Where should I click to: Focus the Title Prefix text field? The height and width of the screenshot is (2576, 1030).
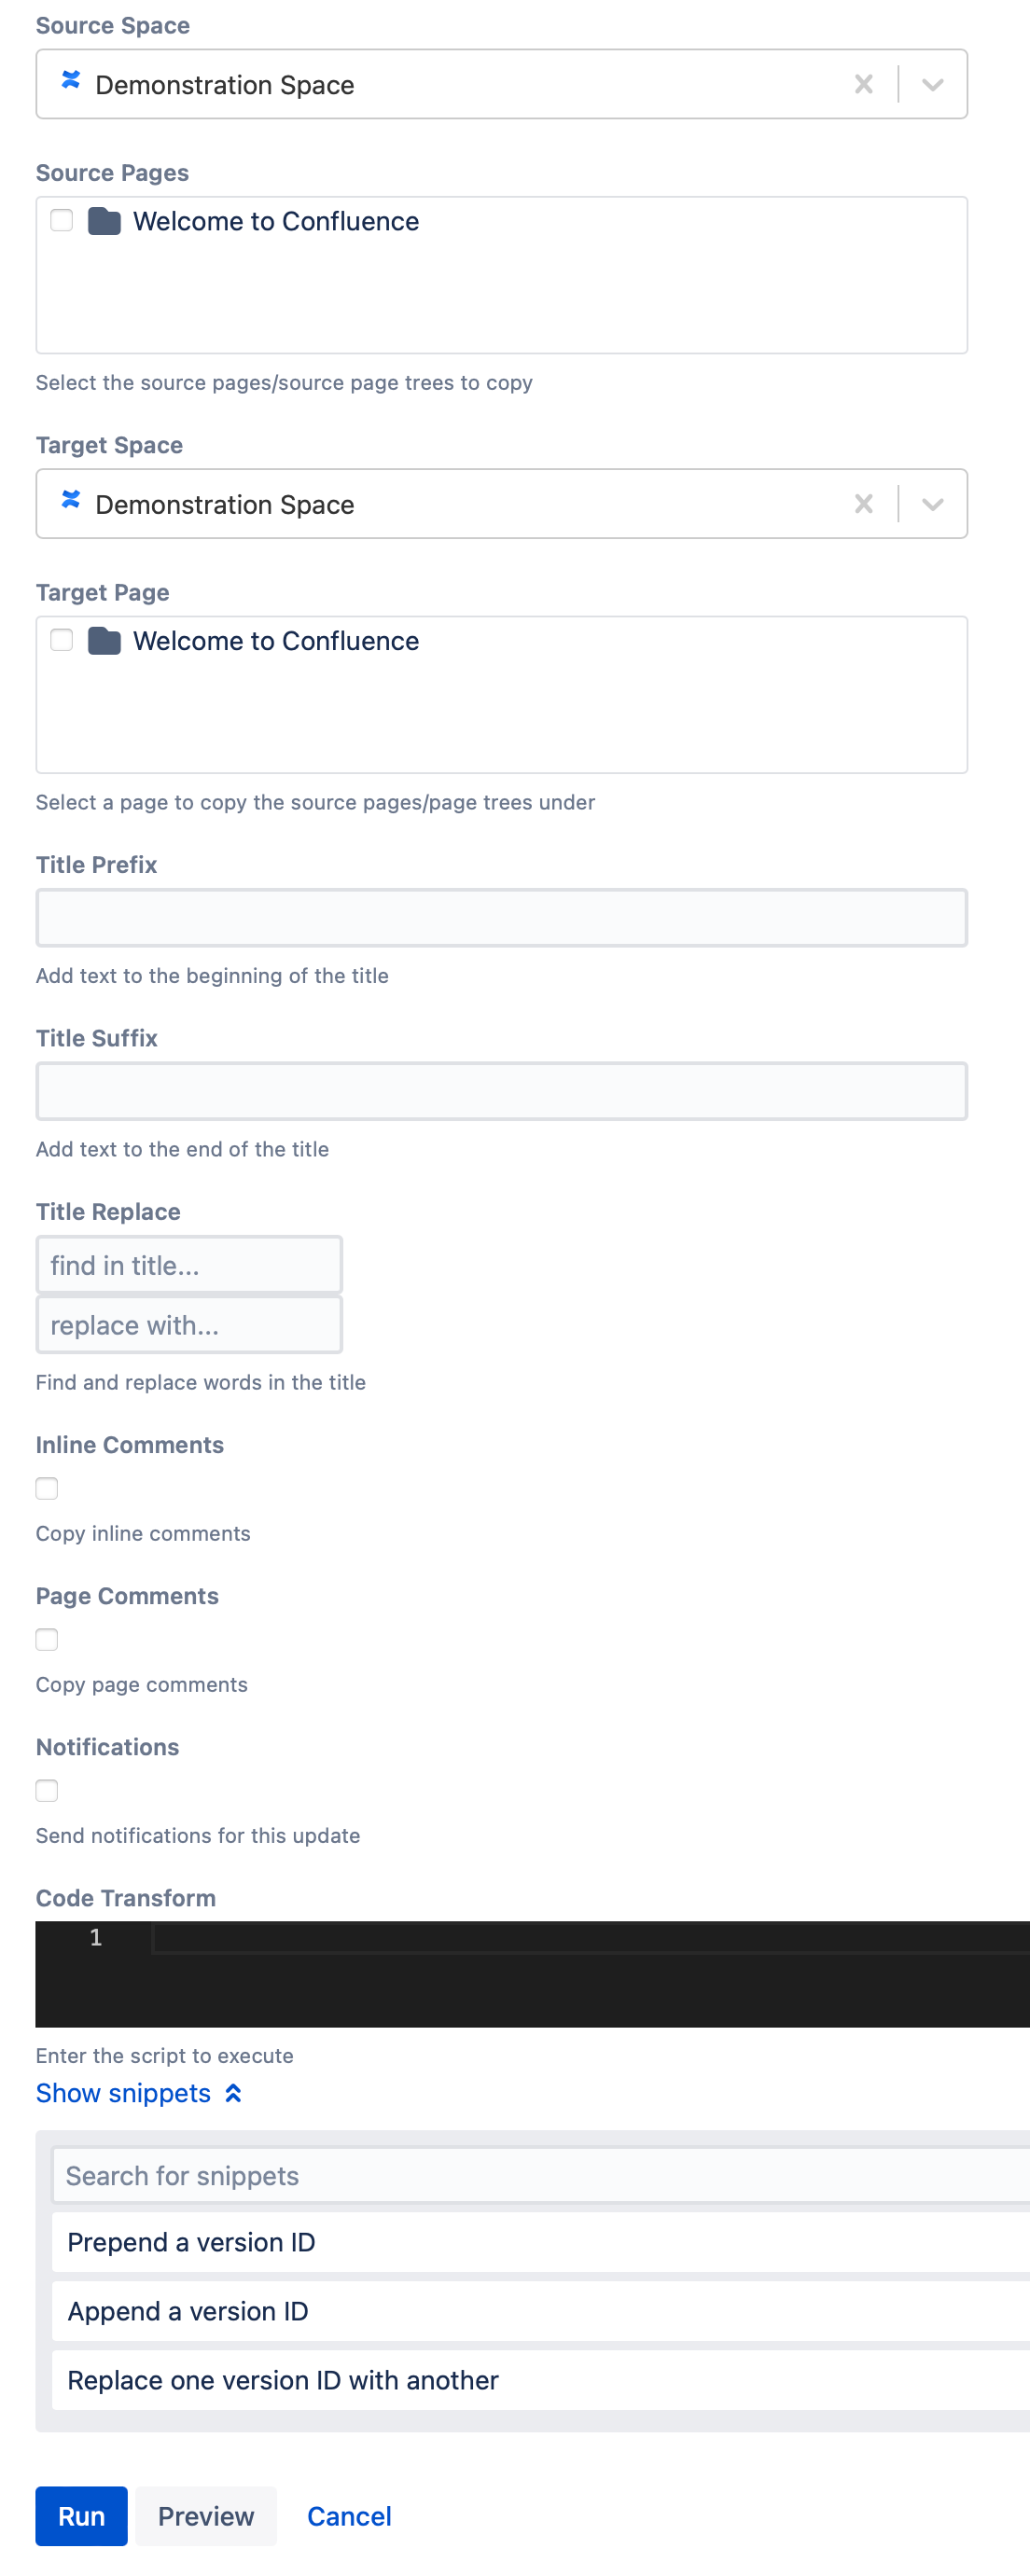pyautogui.click(x=502, y=918)
